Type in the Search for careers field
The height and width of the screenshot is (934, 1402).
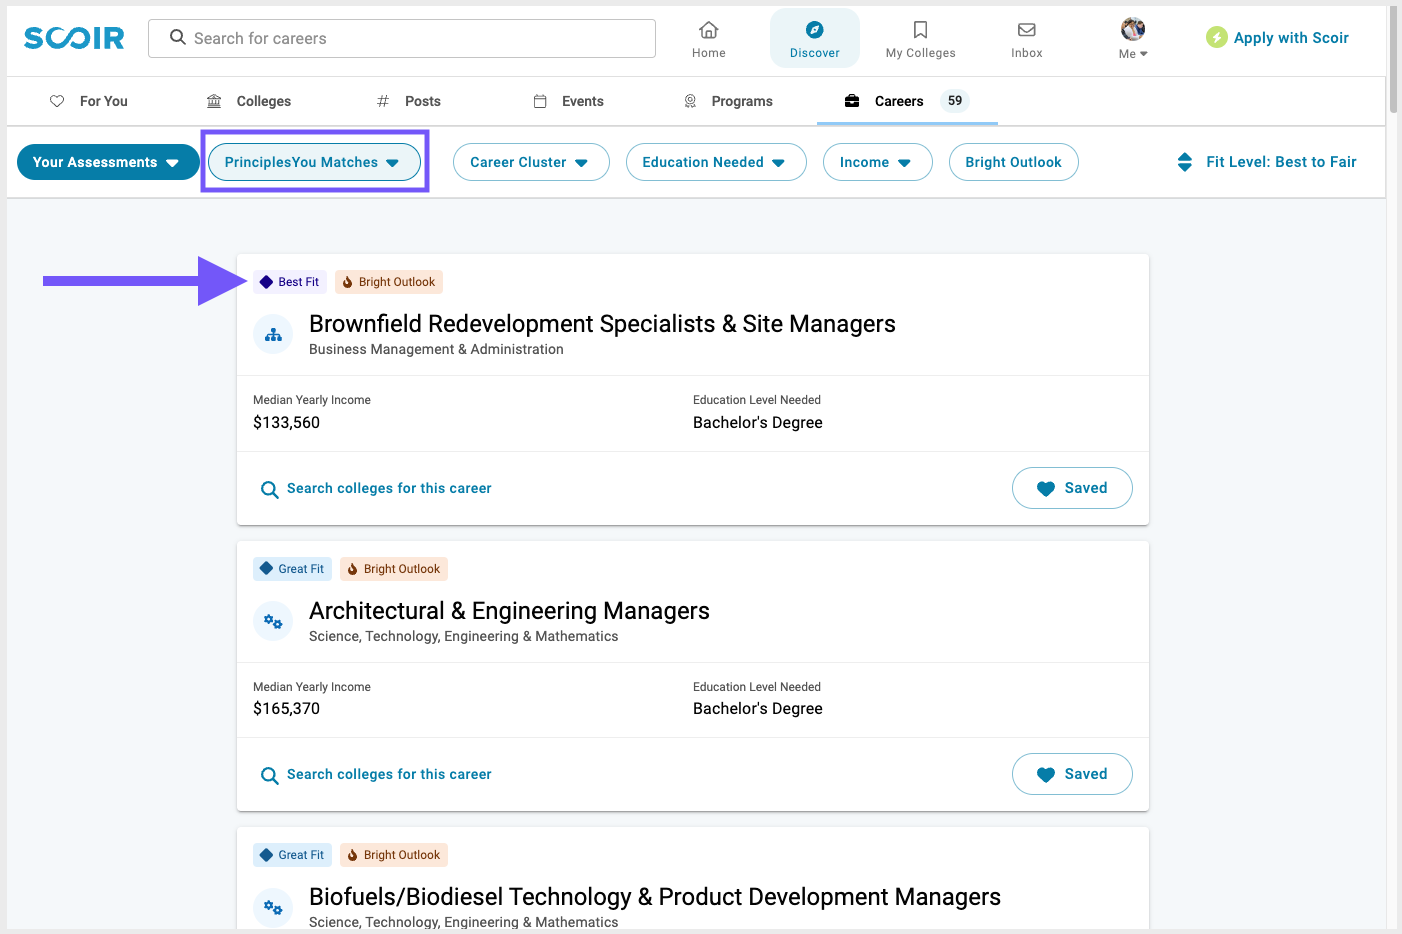(400, 37)
